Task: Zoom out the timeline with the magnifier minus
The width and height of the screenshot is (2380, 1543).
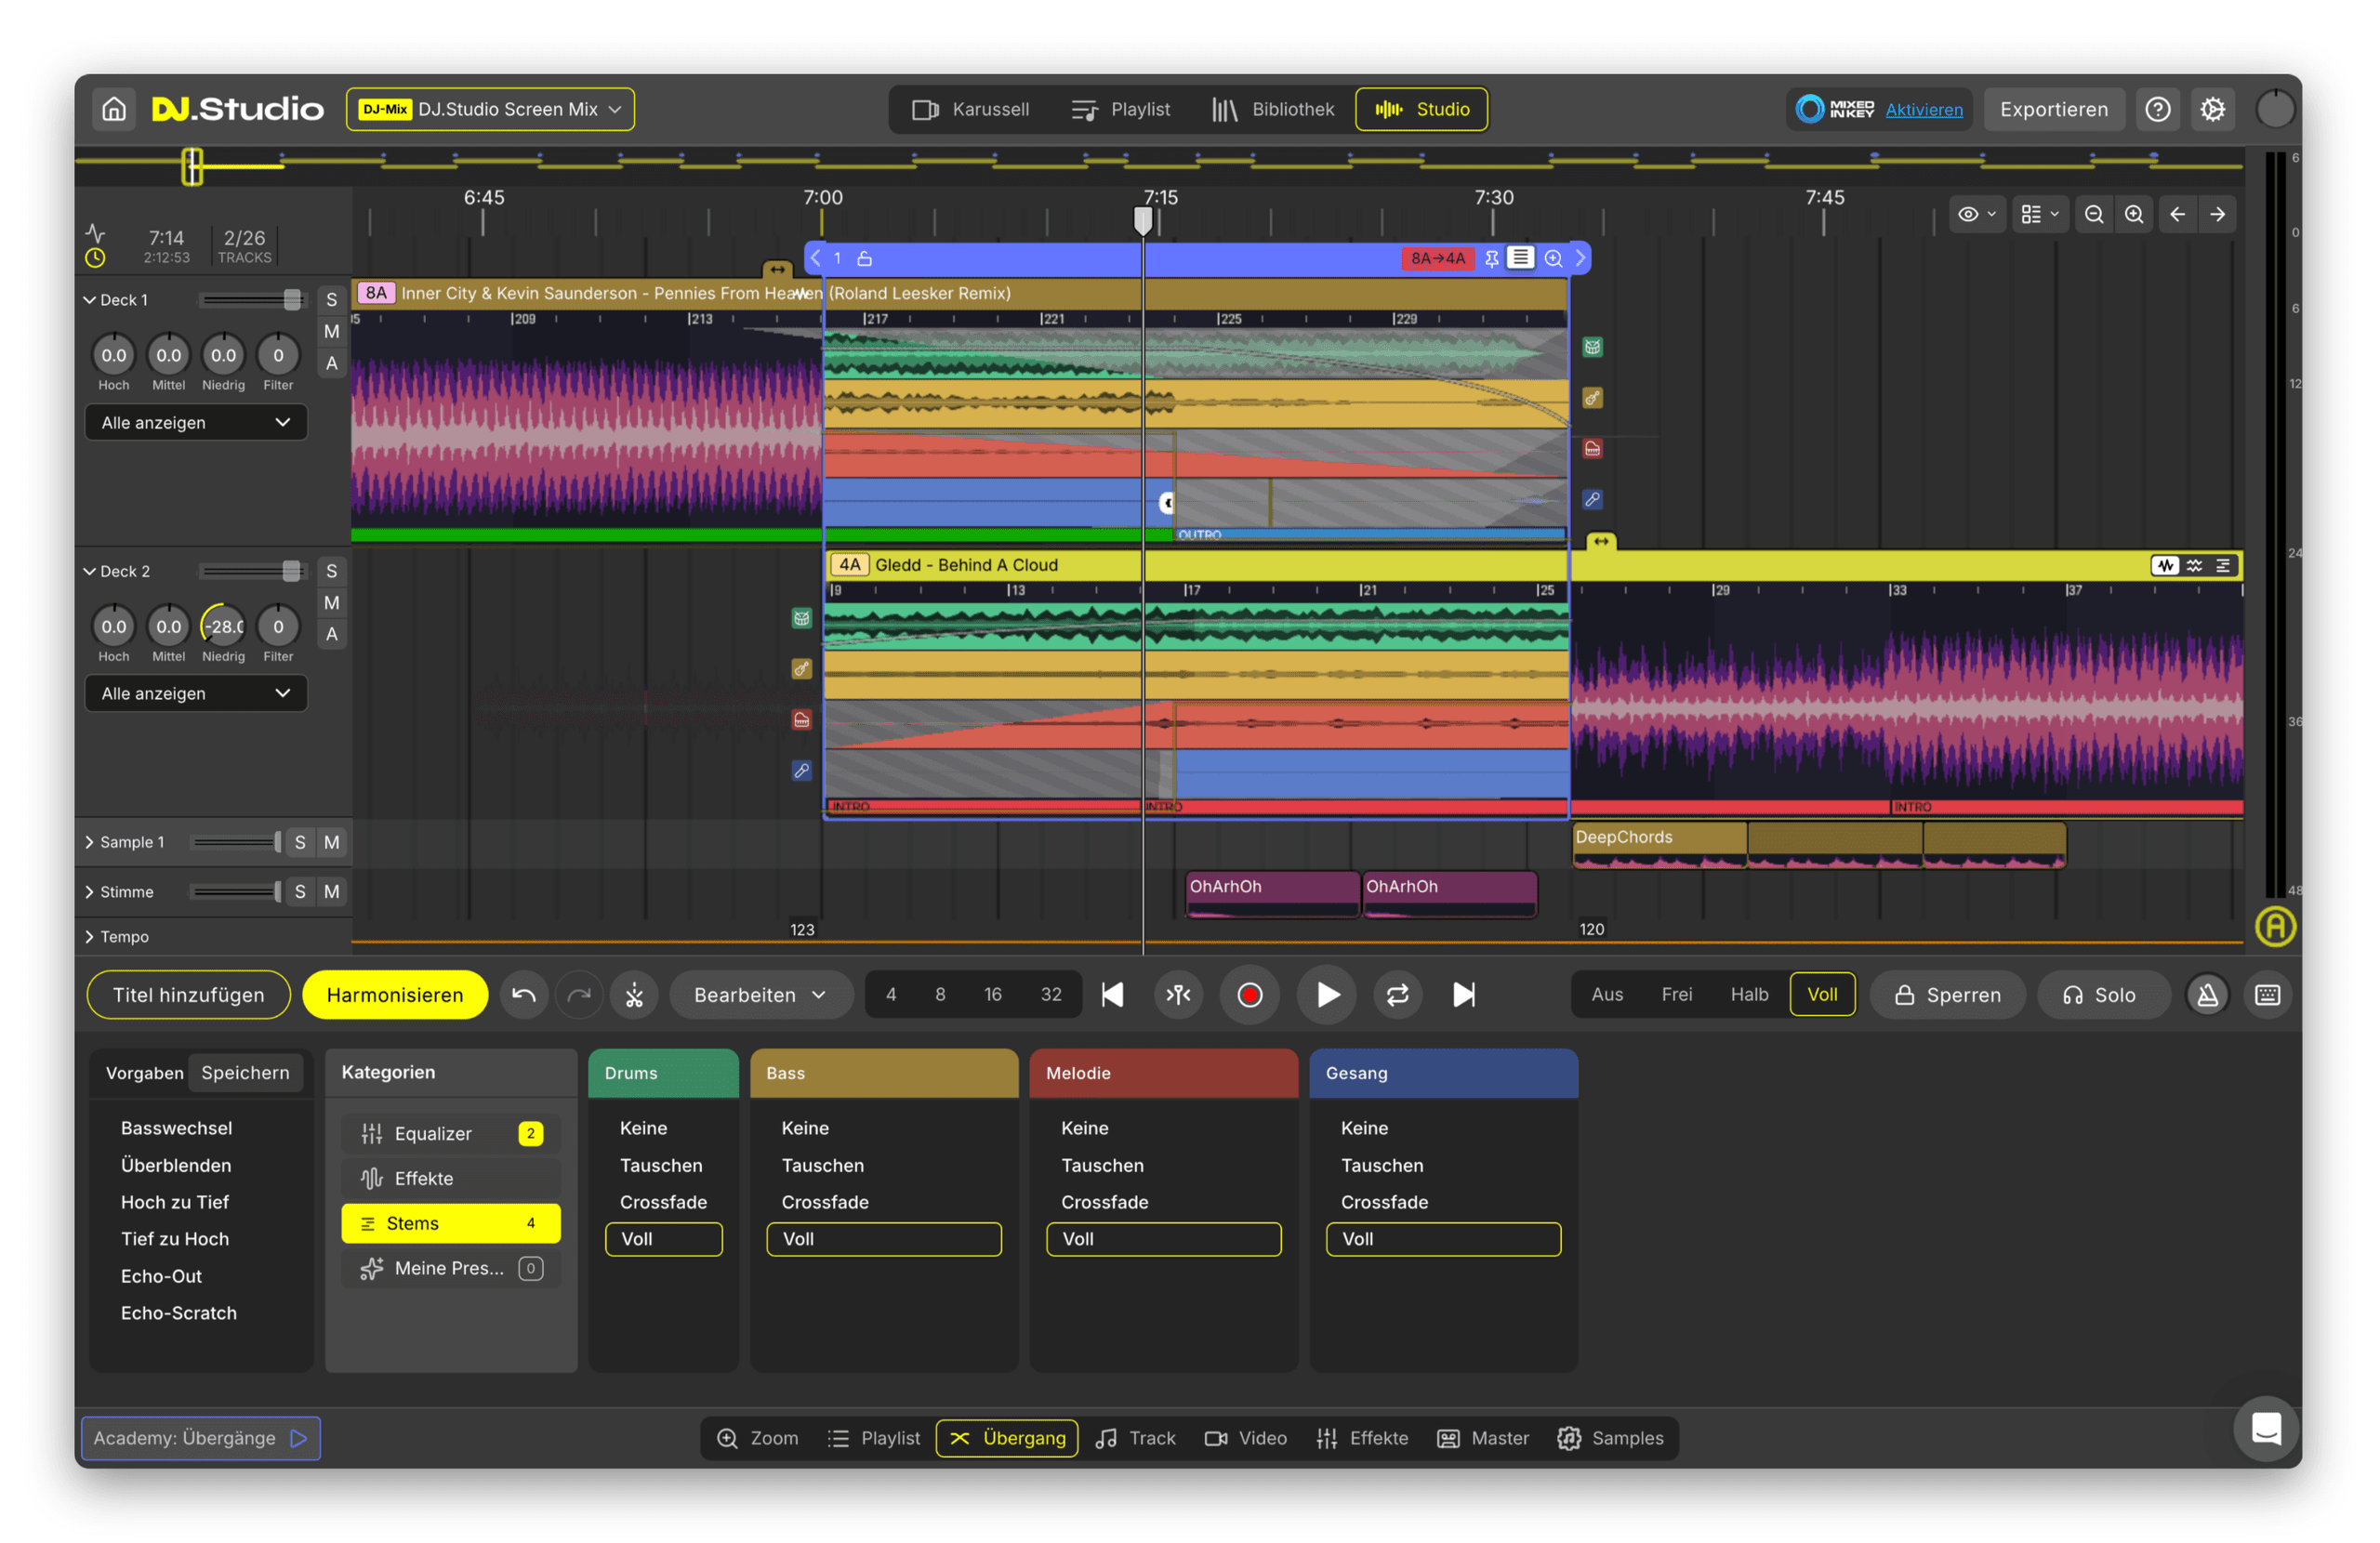Action: coord(2093,214)
